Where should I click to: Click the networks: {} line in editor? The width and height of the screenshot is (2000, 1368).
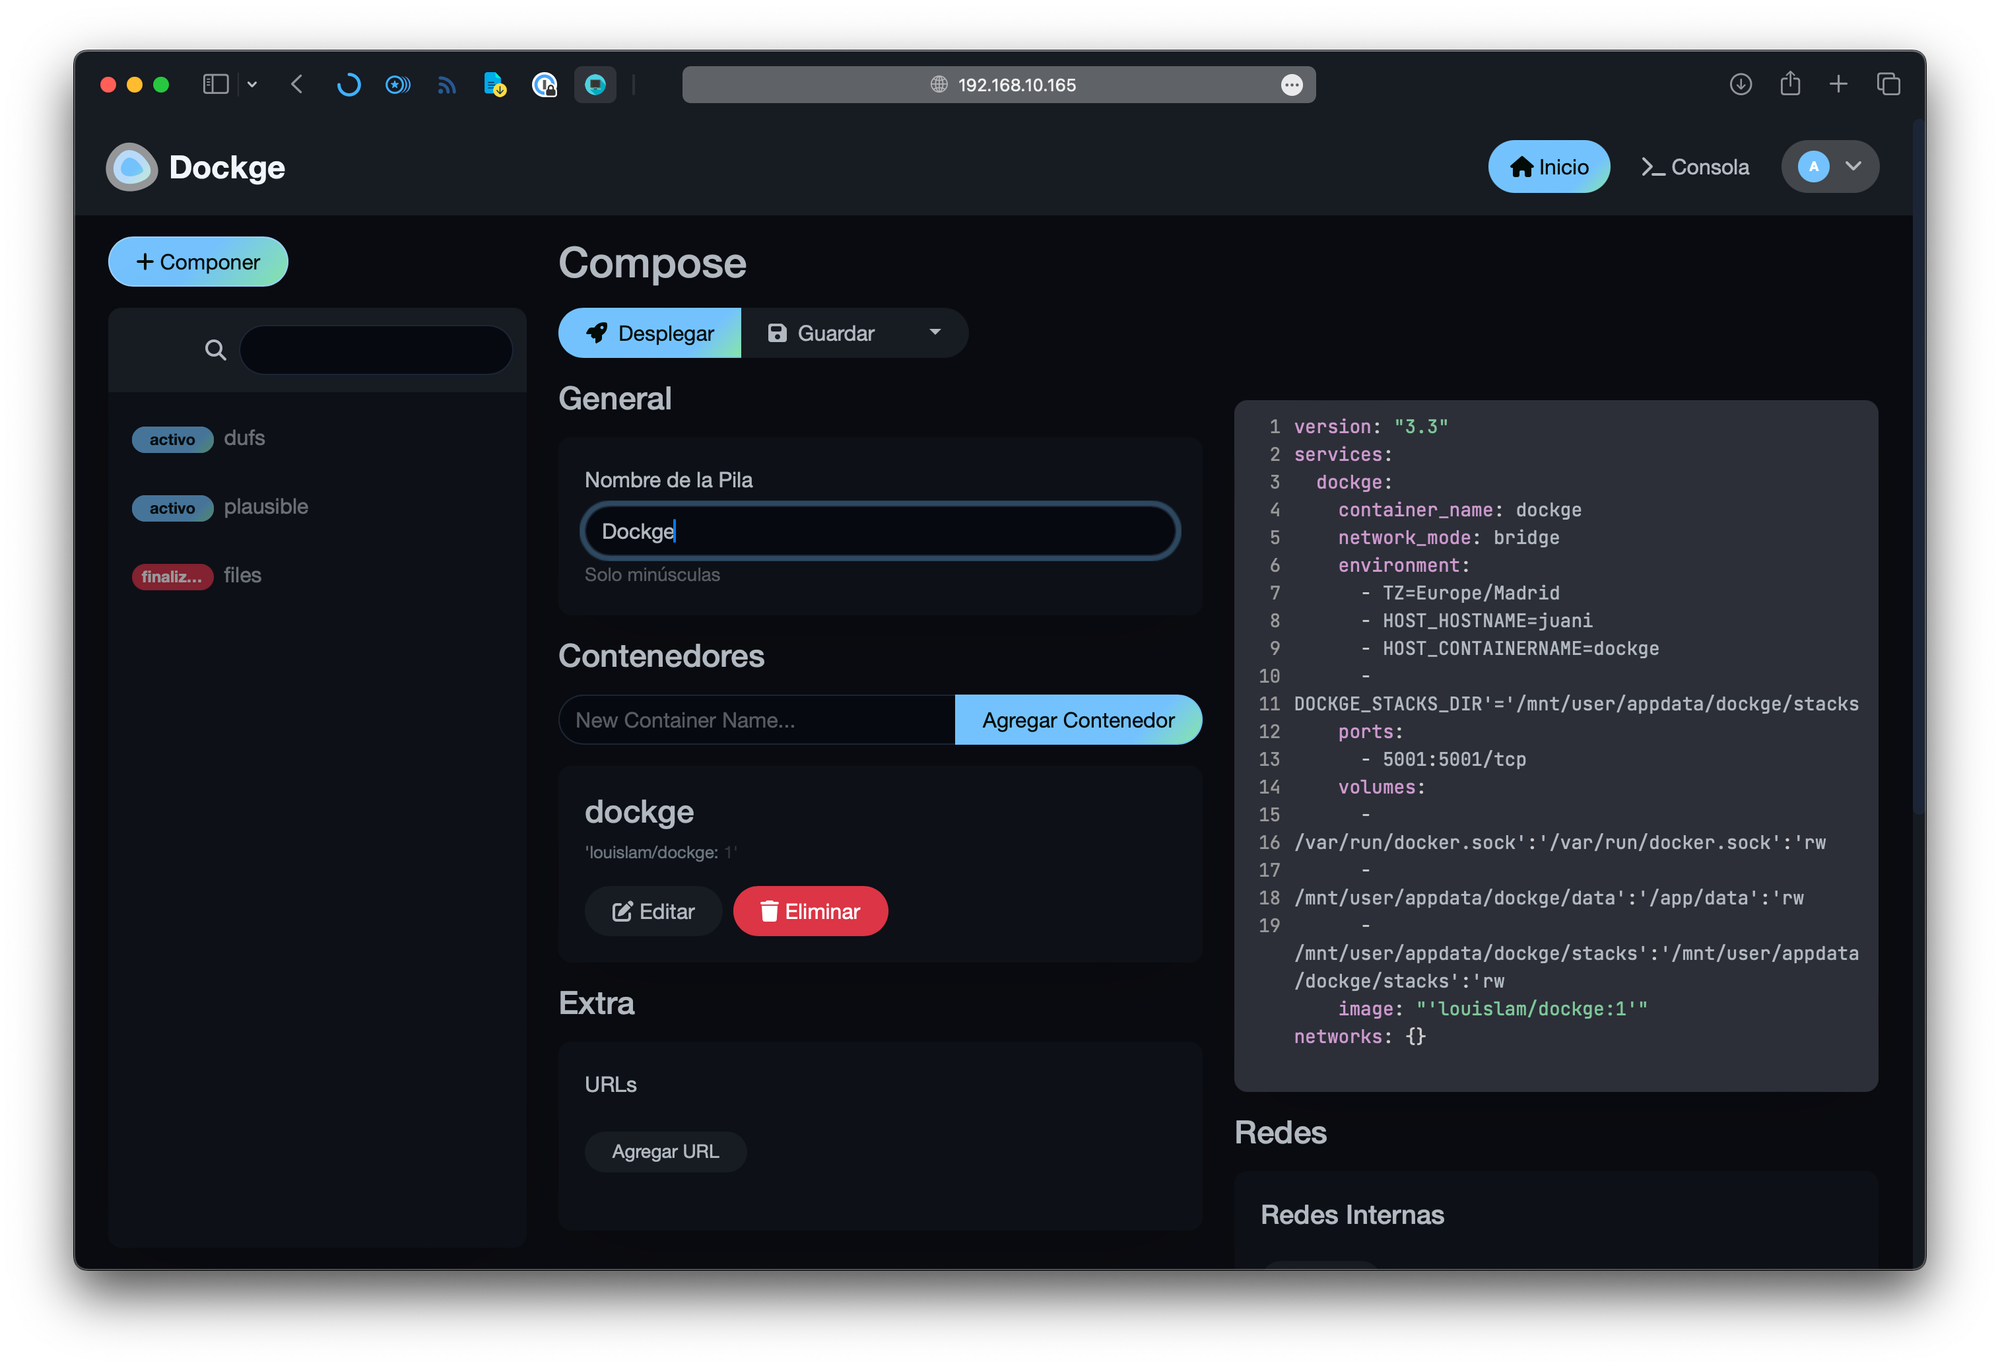point(1360,1037)
